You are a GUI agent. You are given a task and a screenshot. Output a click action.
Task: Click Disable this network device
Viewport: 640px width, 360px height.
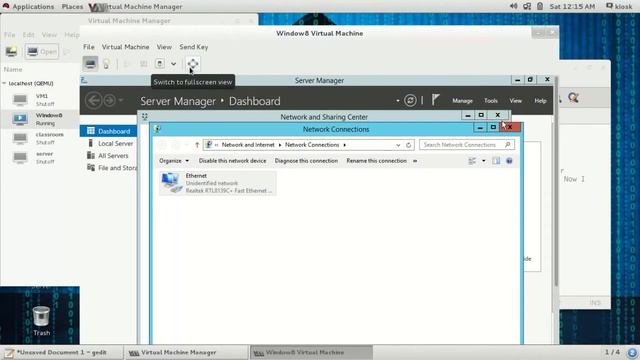point(232,161)
